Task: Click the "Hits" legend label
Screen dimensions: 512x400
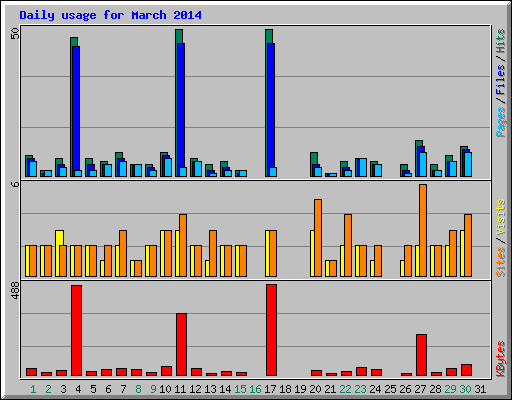Action: (500, 41)
